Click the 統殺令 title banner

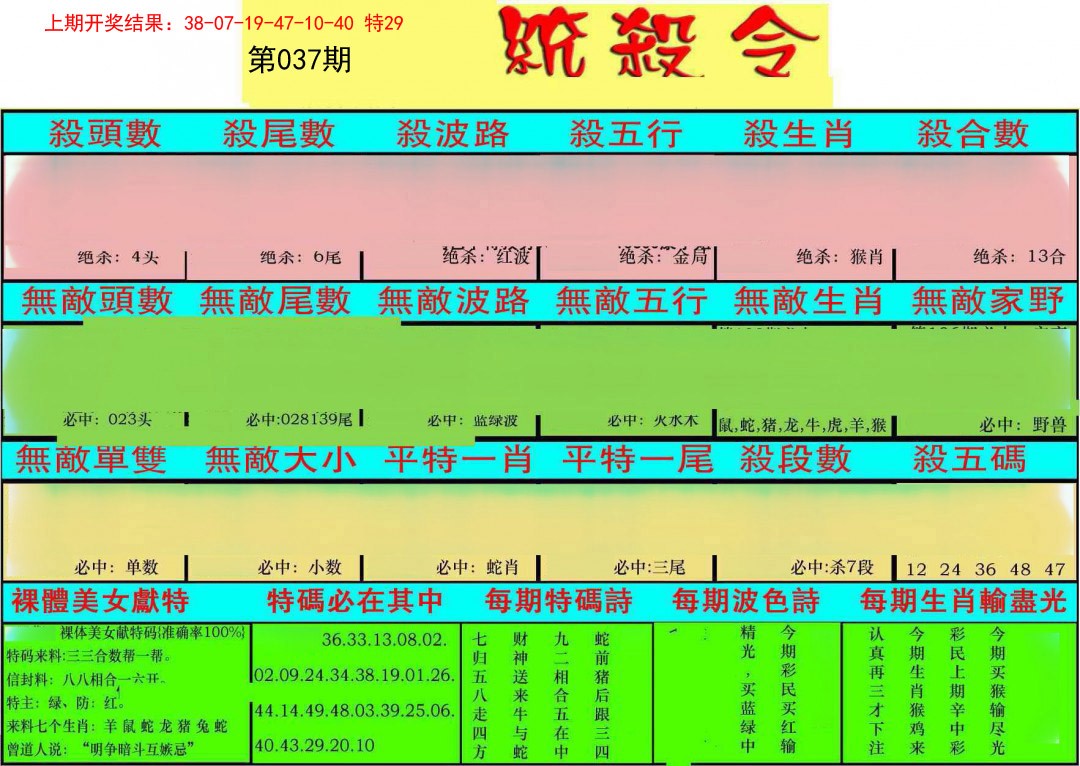661,45
